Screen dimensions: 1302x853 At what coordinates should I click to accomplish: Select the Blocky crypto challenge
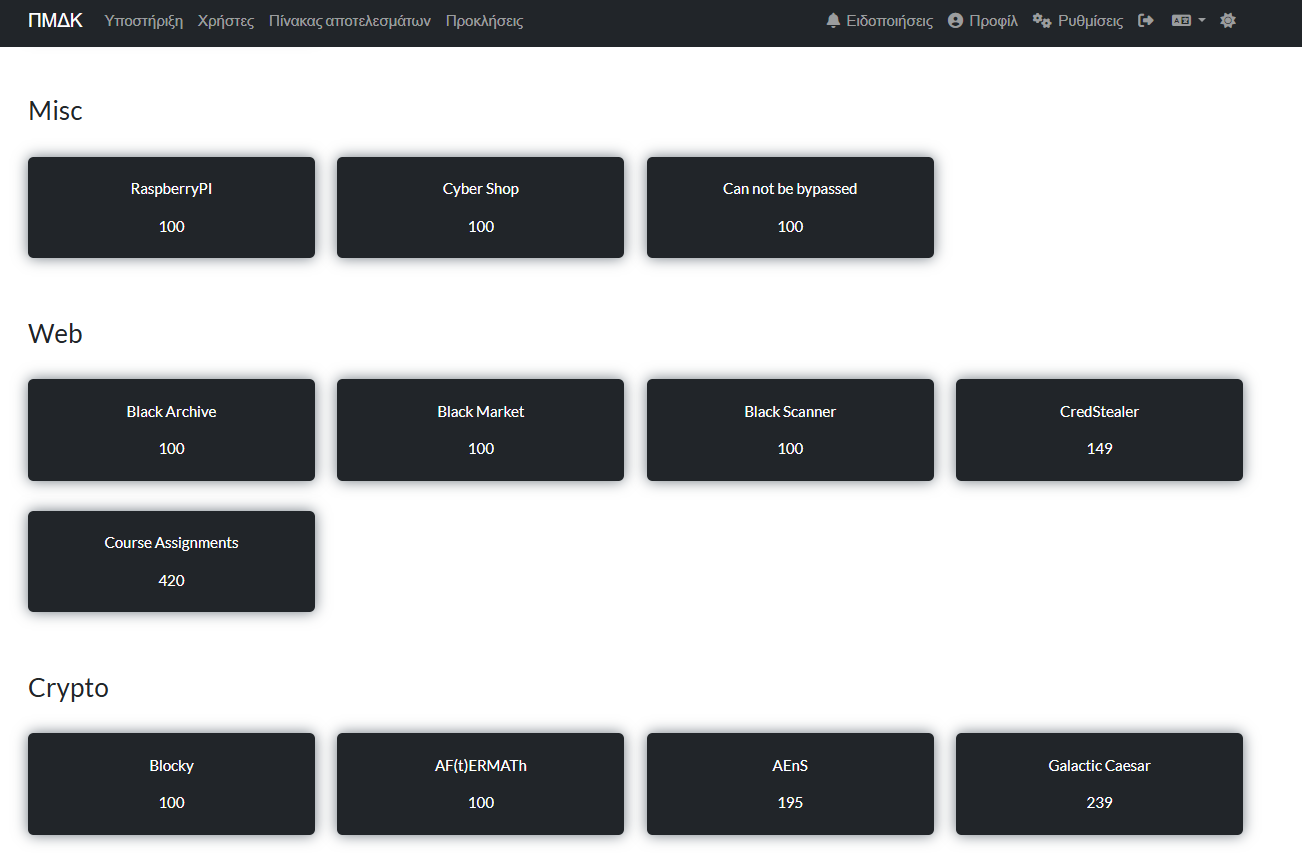(171, 784)
